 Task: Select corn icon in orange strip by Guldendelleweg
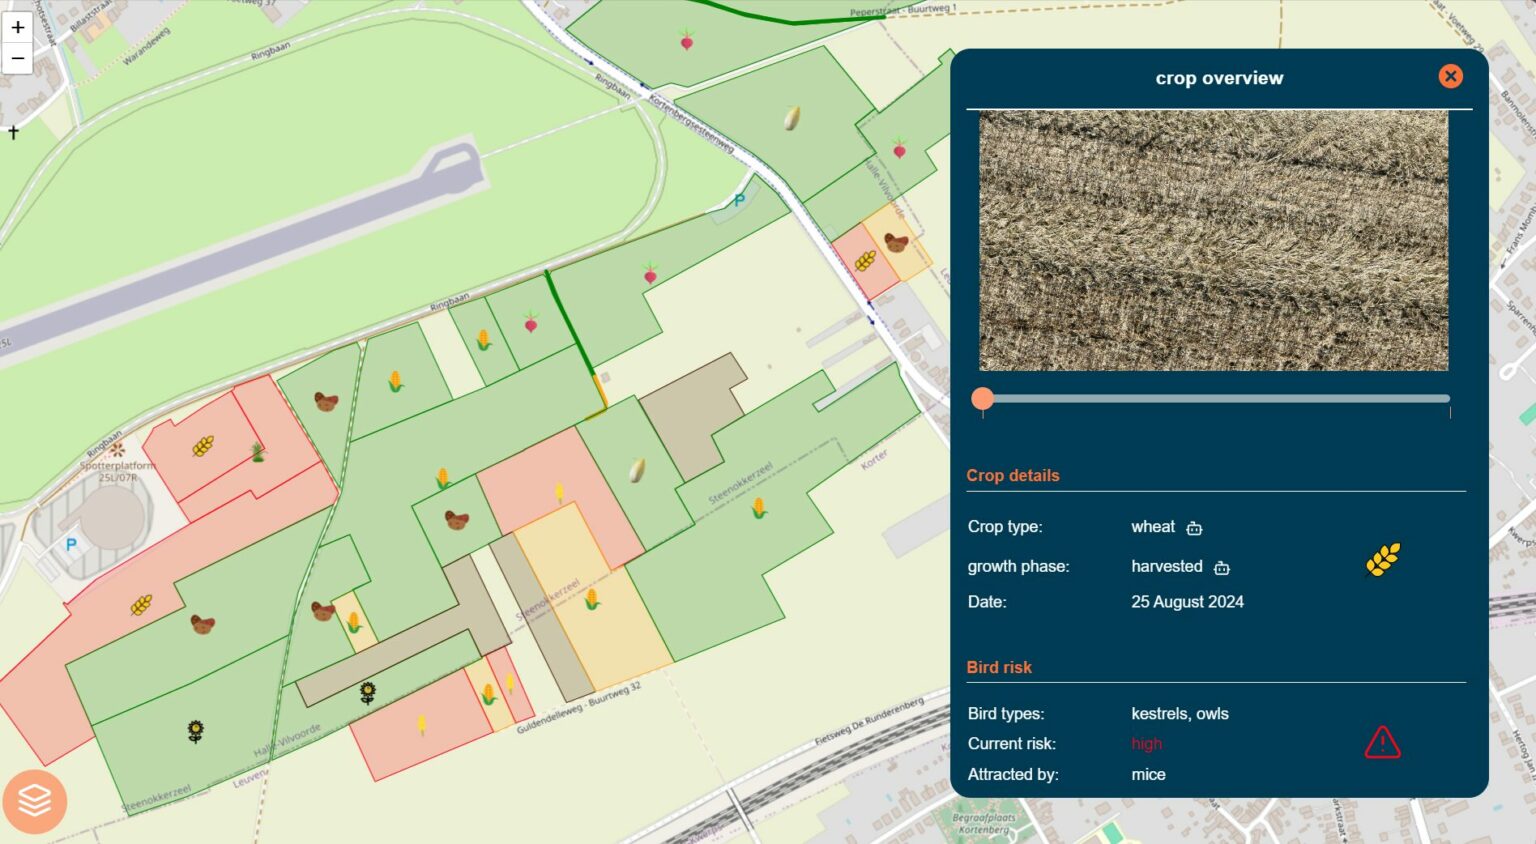(489, 693)
